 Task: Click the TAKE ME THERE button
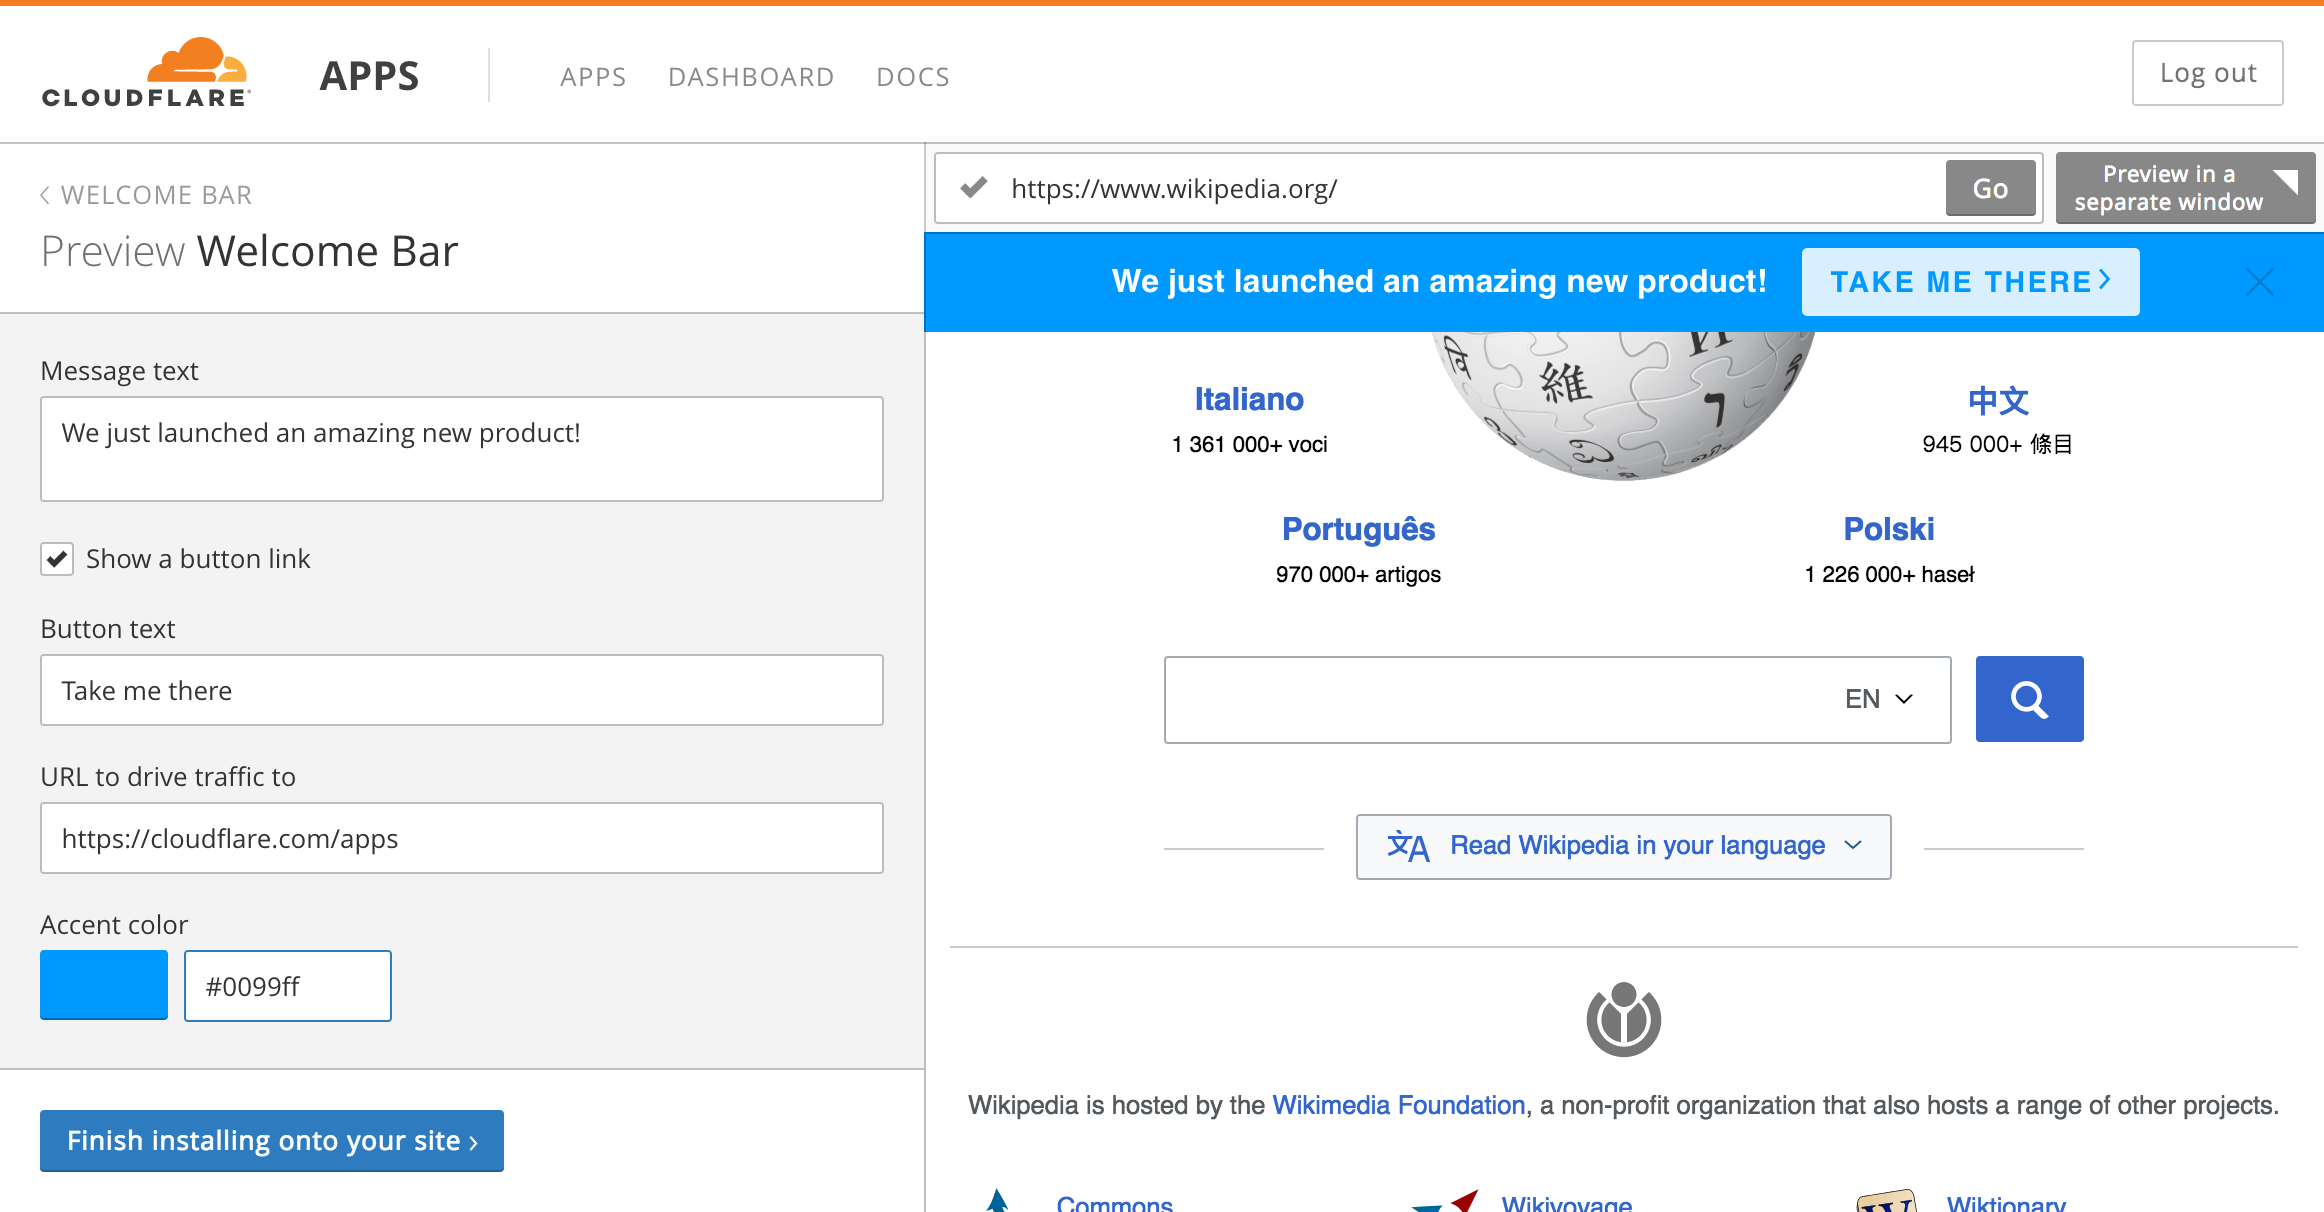pos(1970,282)
